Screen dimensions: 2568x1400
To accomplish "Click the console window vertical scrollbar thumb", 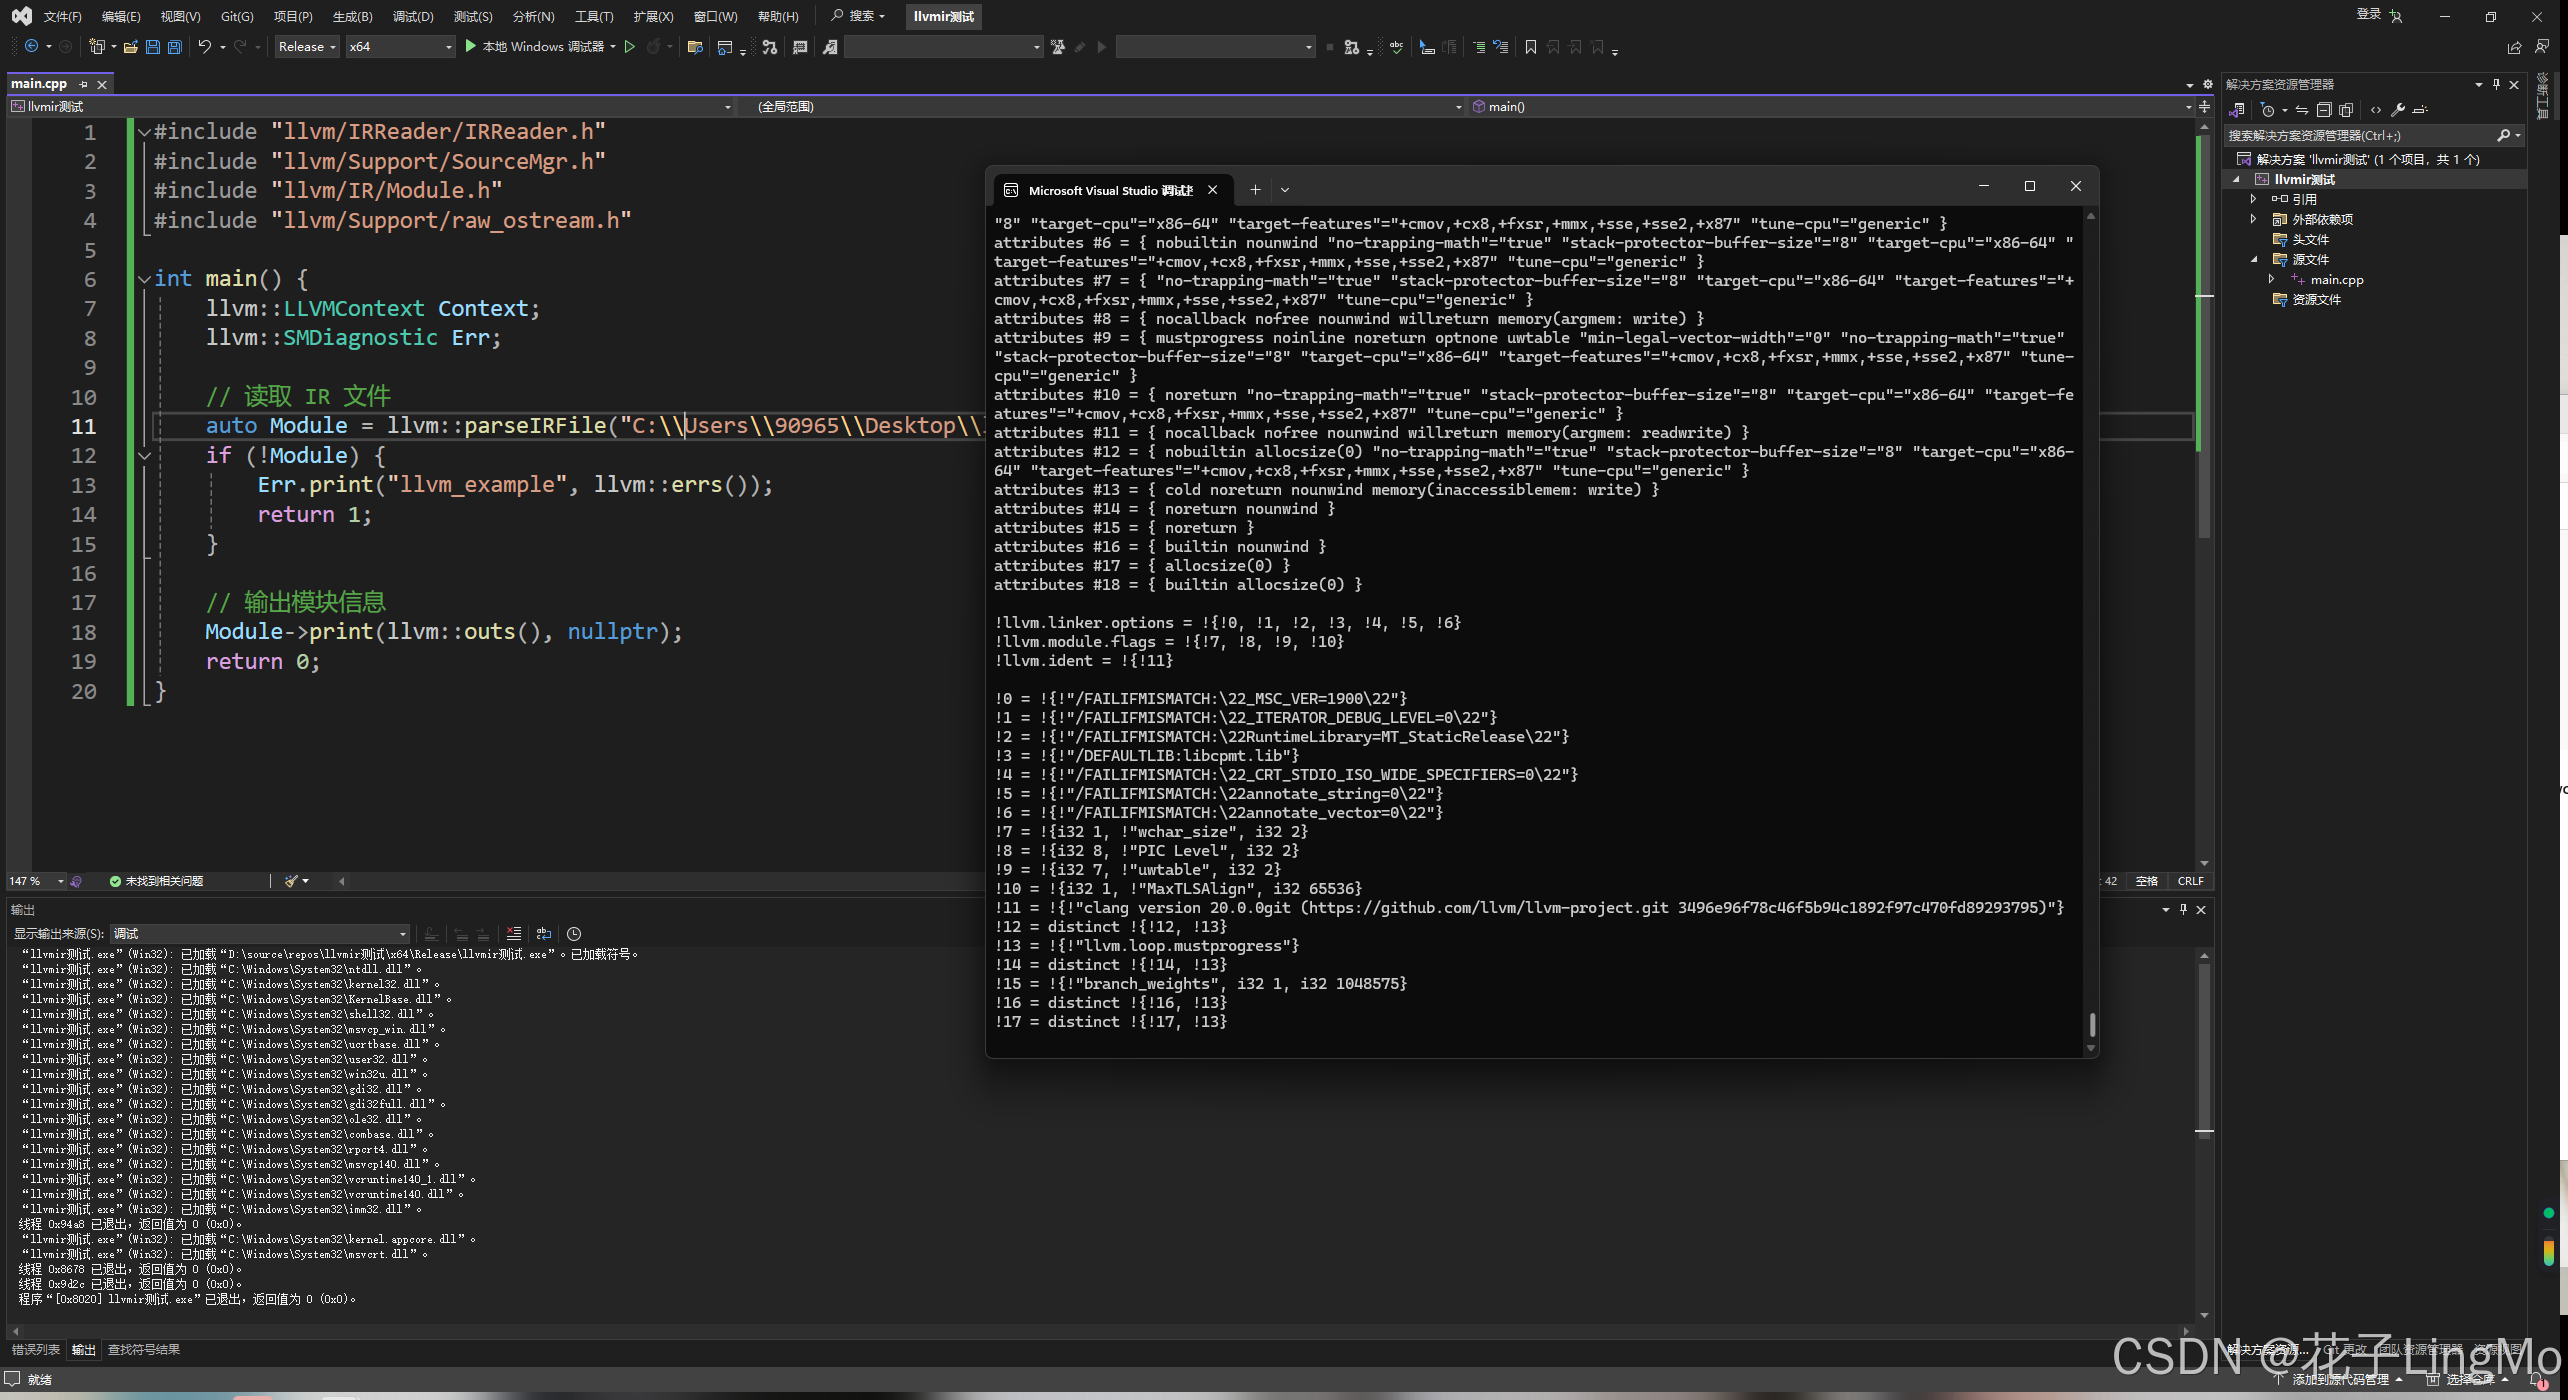I will [x=2092, y=1025].
